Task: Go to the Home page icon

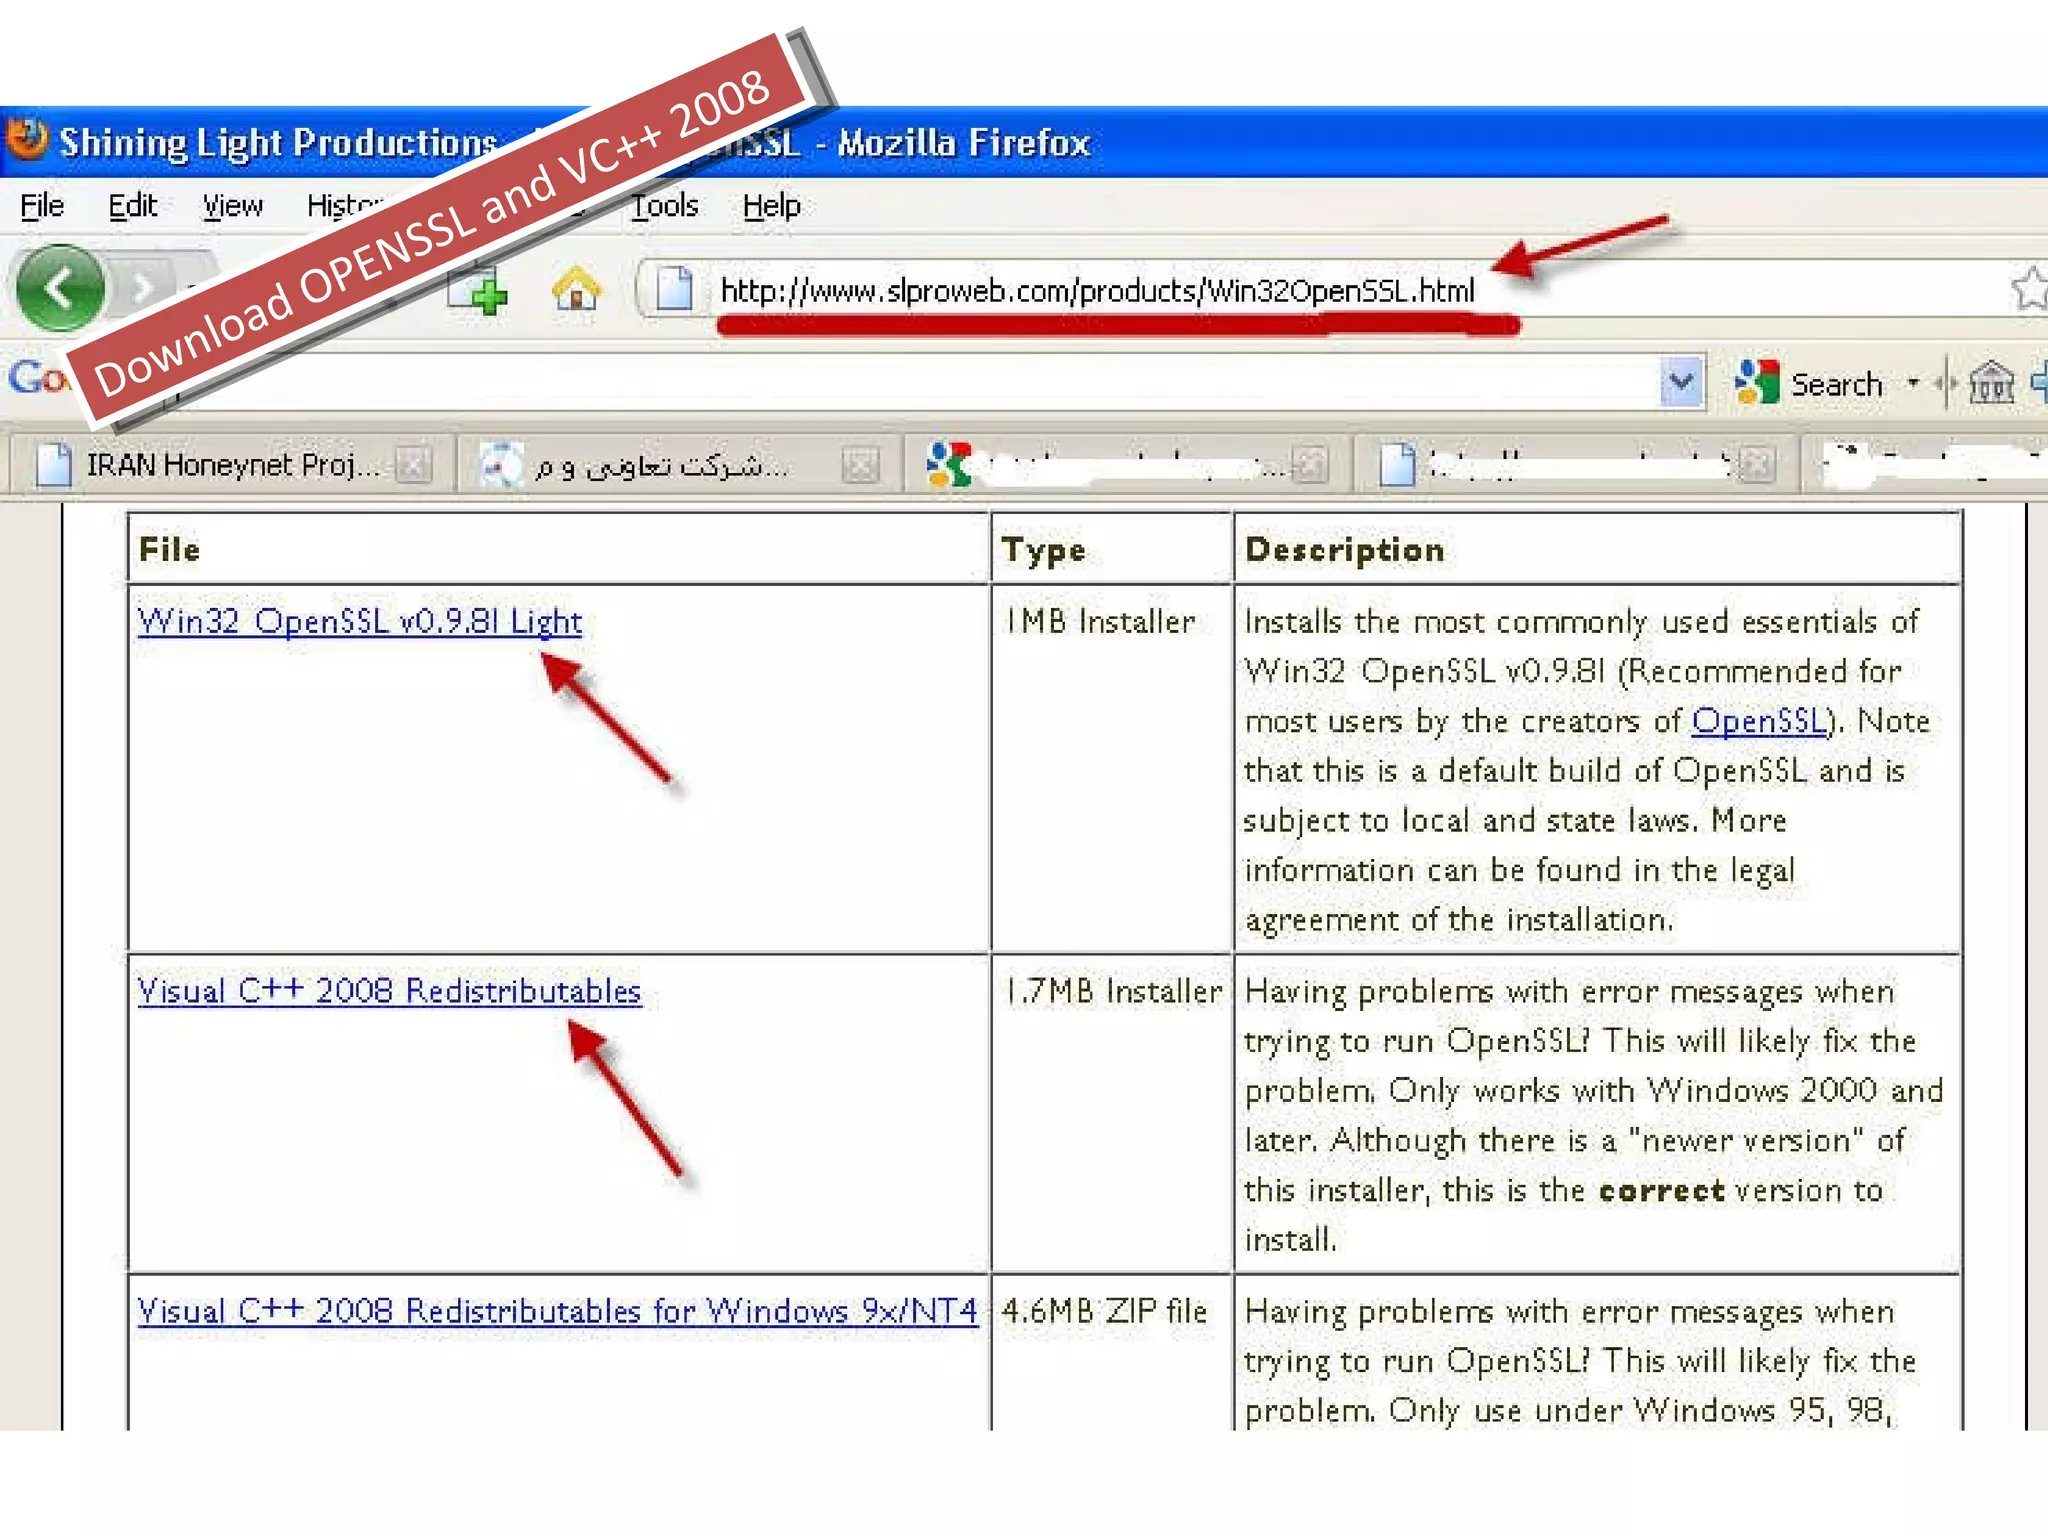Action: click(x=576, y=290)
